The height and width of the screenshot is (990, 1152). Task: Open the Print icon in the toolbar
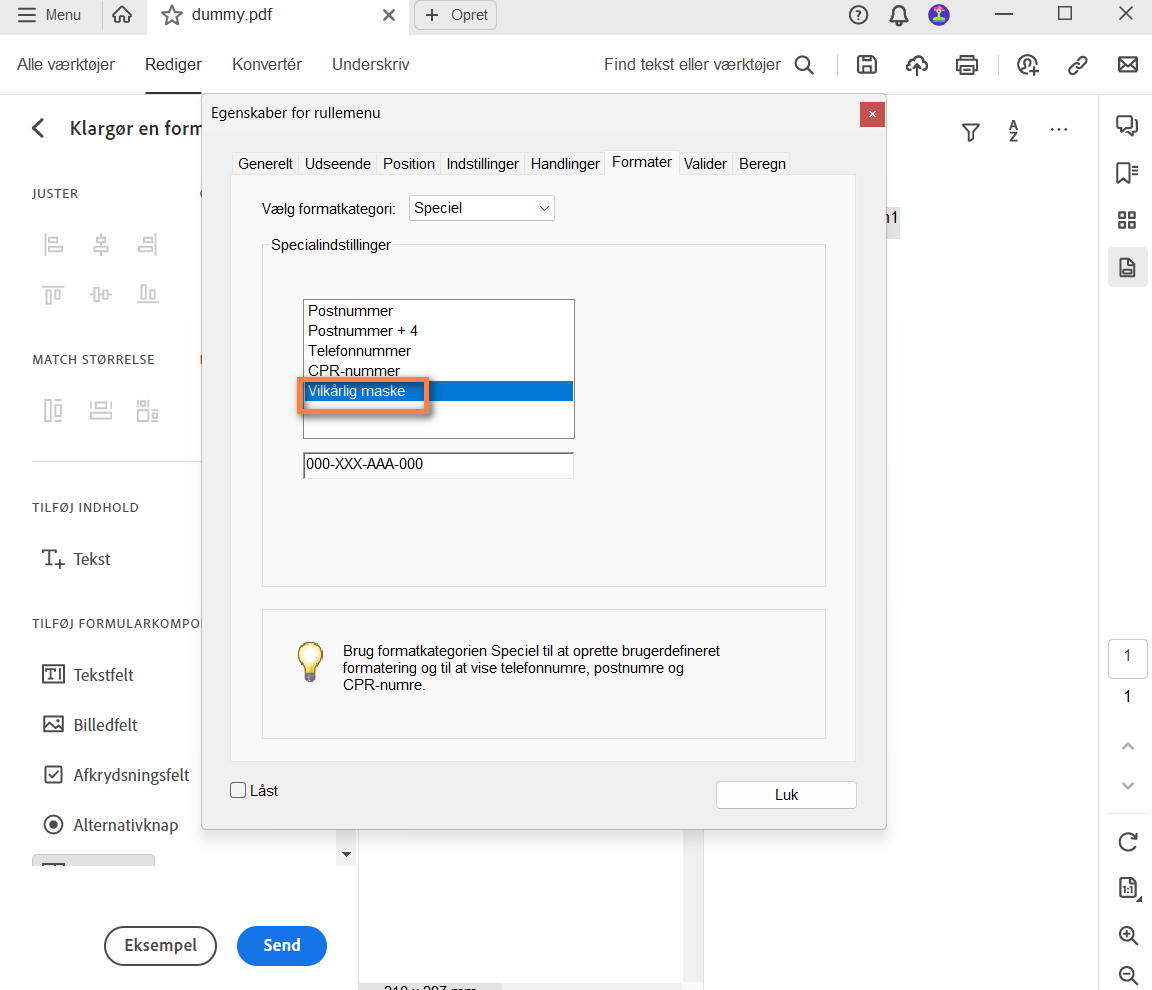point(966,64)
